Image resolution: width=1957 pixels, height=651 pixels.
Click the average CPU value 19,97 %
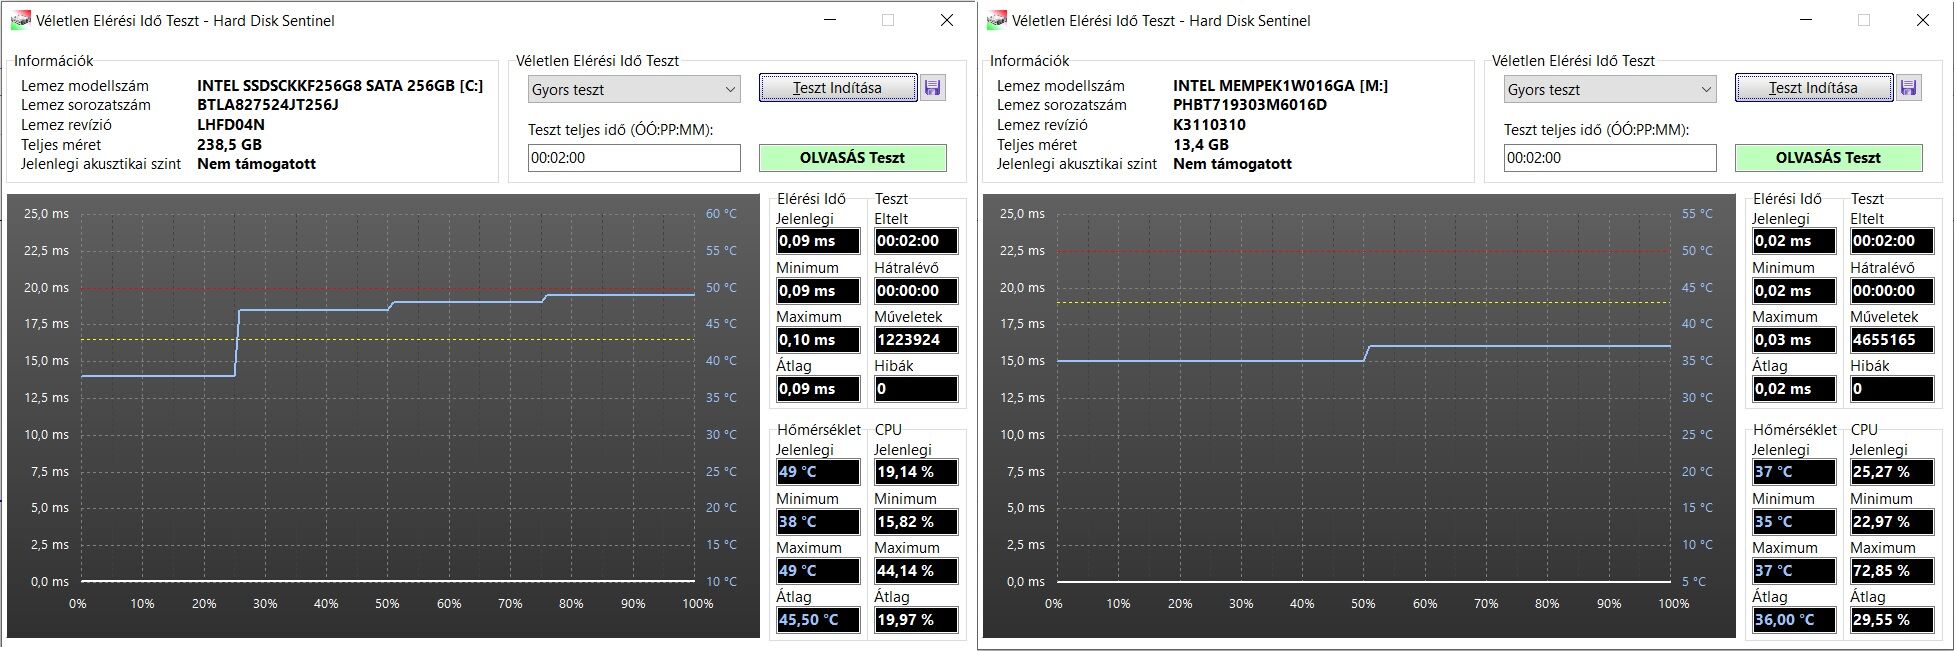click(916, 620)
